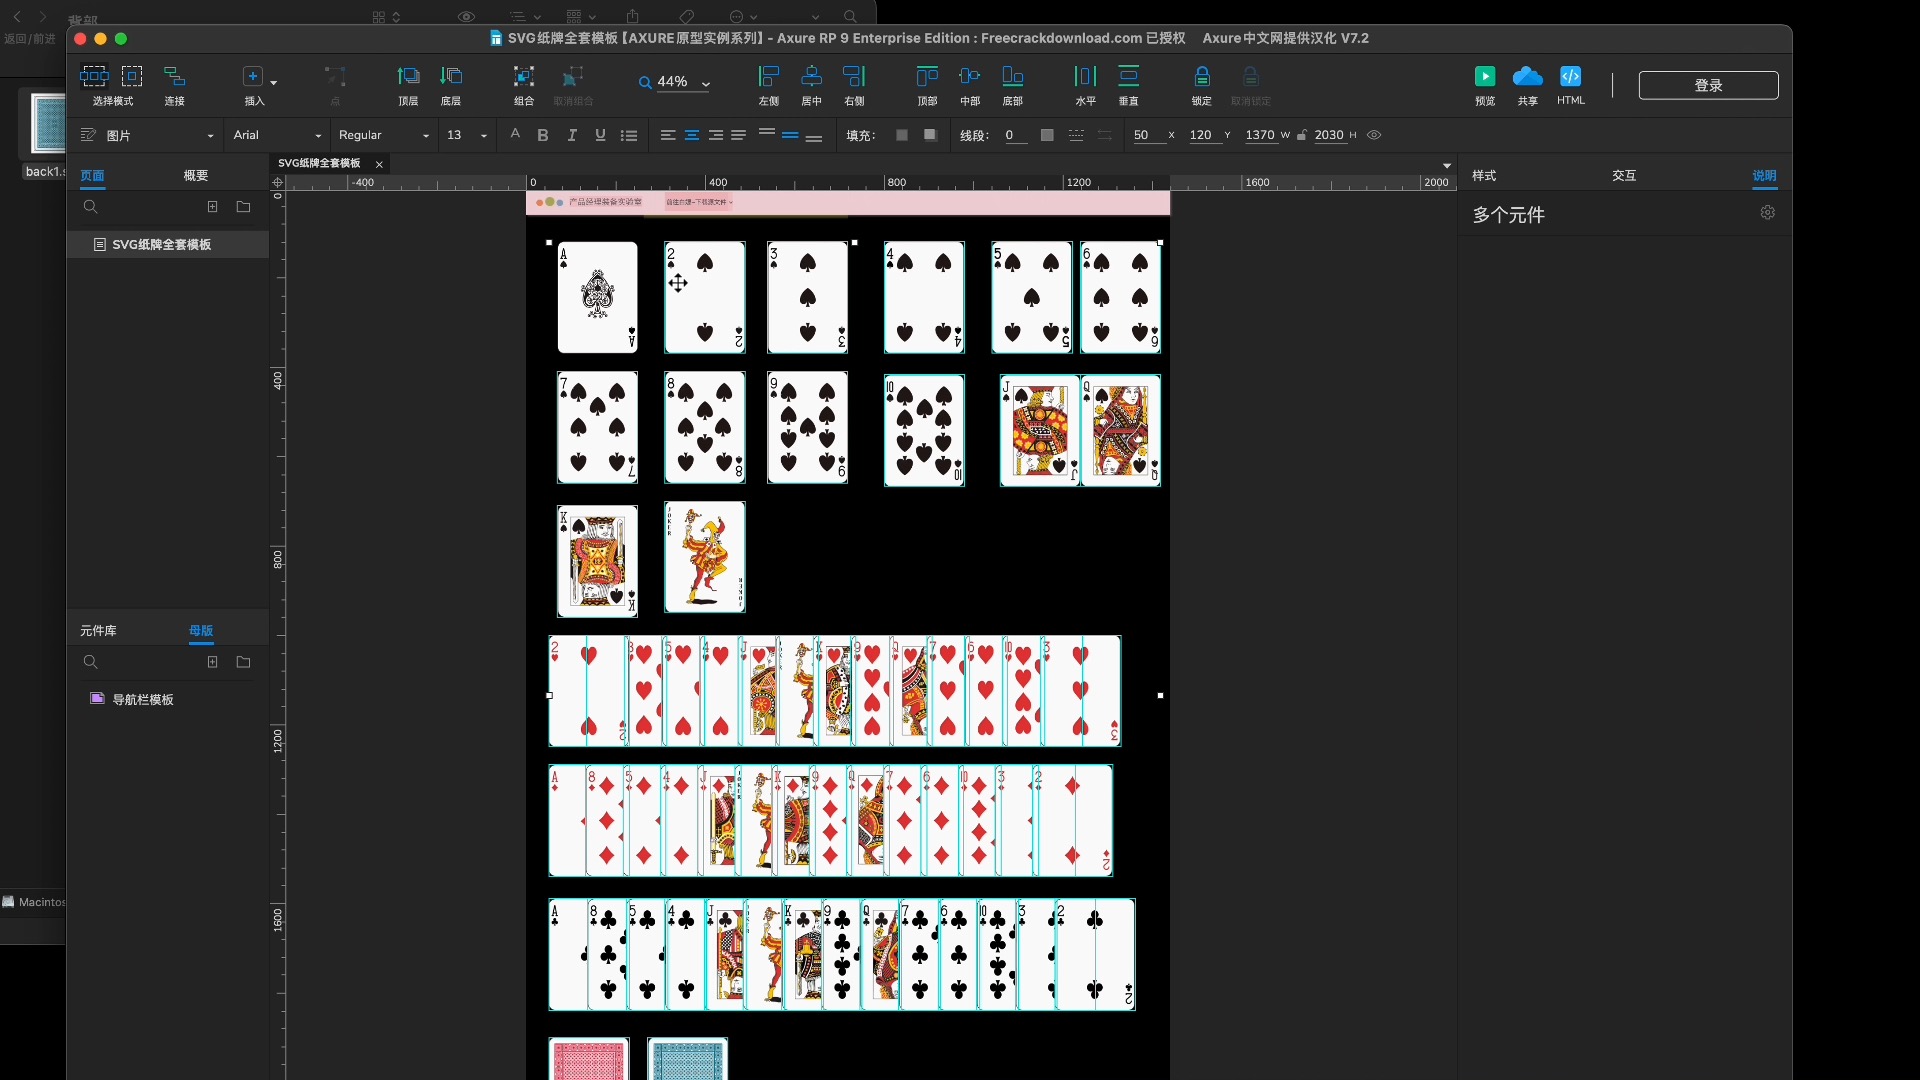Click the Group (组合) icon
This screenshot has width=1920, height=1080.
[524, 77]
